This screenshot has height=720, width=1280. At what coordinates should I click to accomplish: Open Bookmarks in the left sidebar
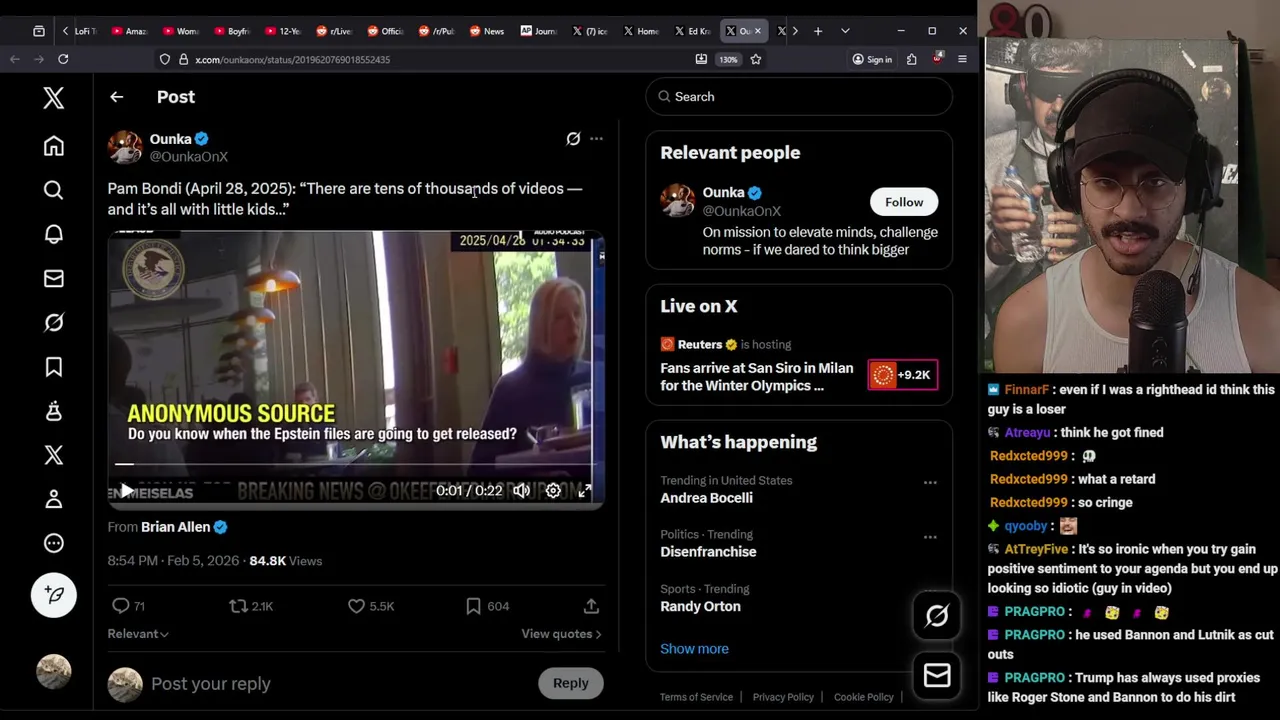pyautogui.click(x=54, y=367)
